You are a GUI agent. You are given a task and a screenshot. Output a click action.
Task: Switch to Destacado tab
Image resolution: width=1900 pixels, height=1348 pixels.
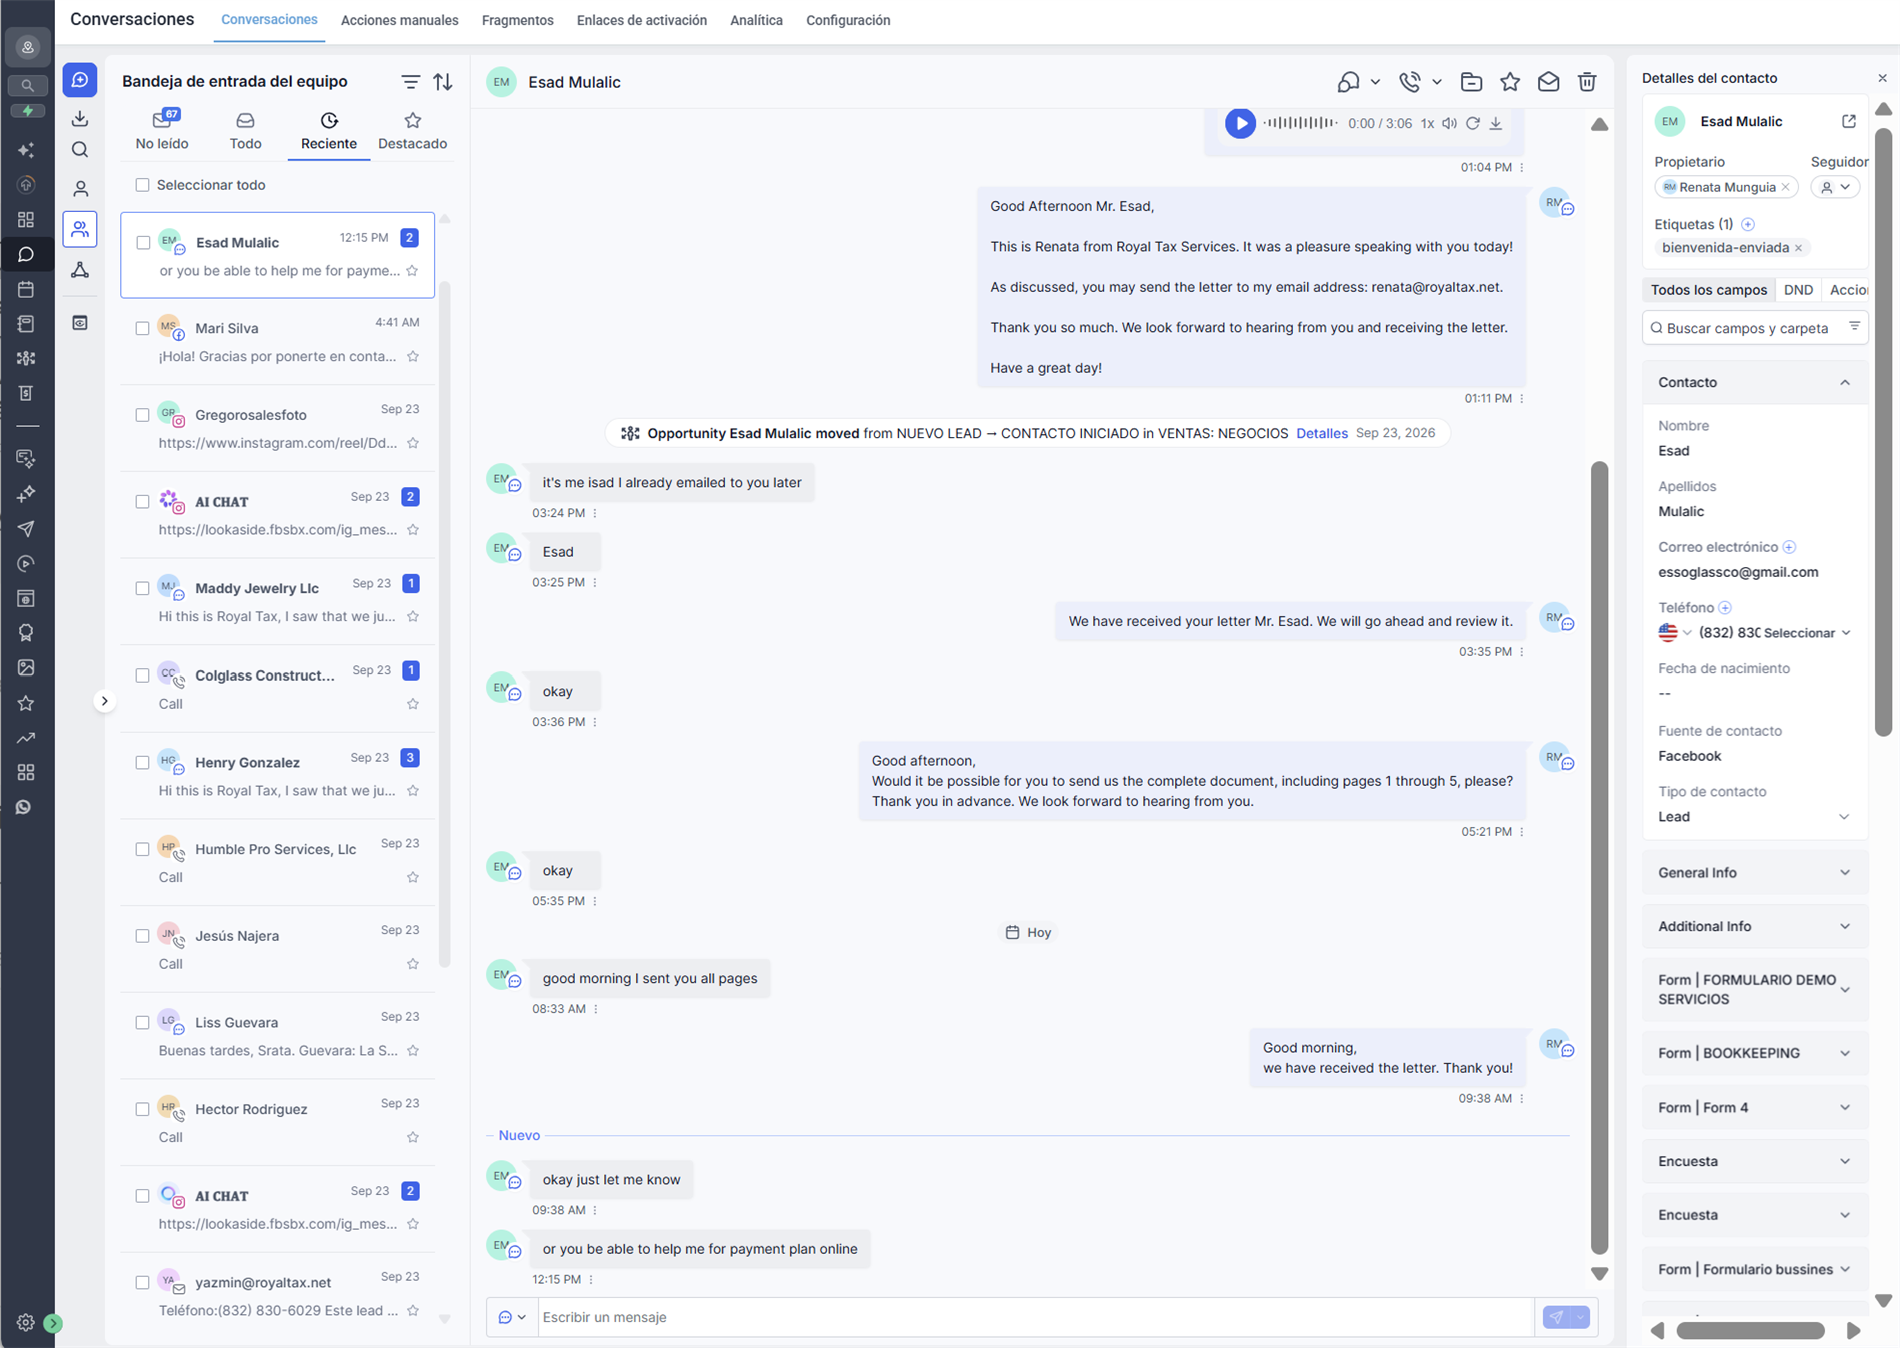point(412,131)
